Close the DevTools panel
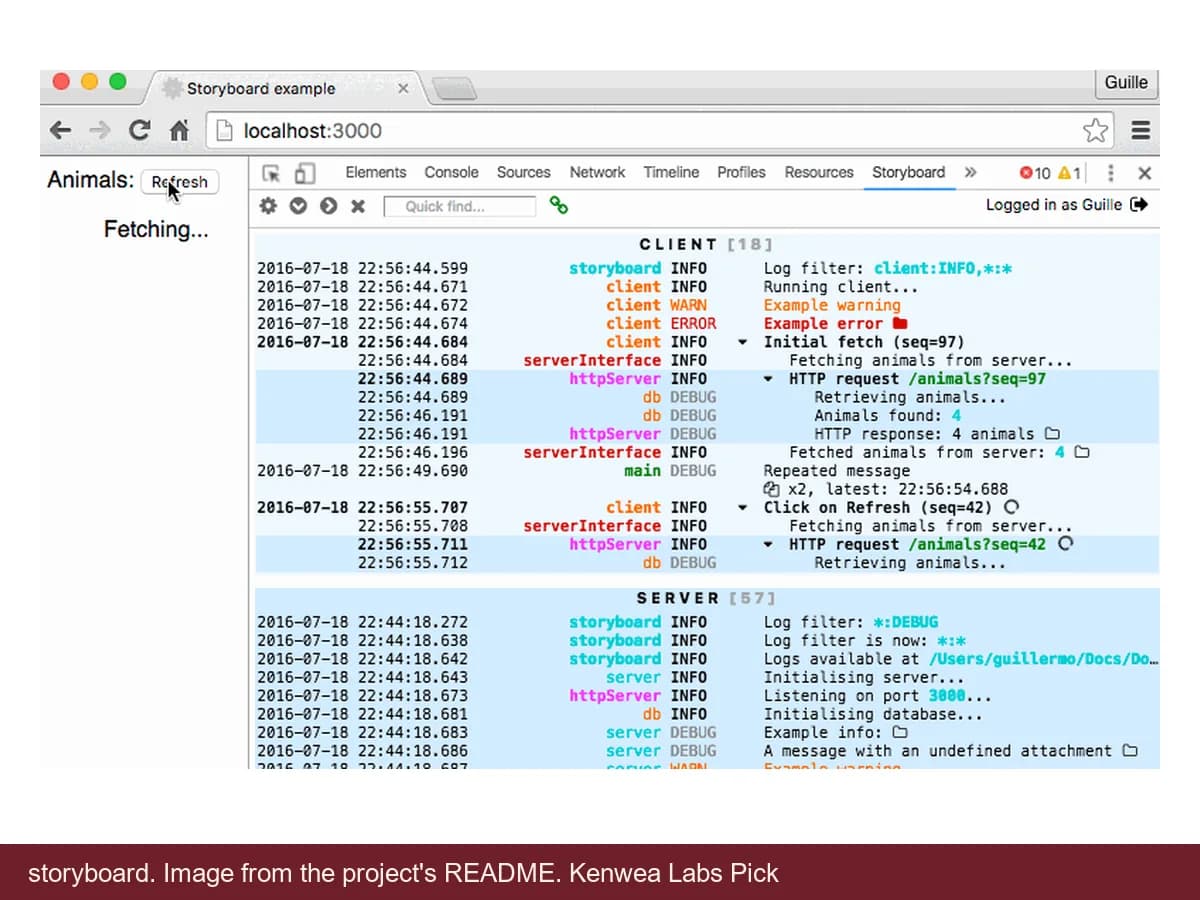Viewport: 1200px width, 900px height. click(1145, 173)
